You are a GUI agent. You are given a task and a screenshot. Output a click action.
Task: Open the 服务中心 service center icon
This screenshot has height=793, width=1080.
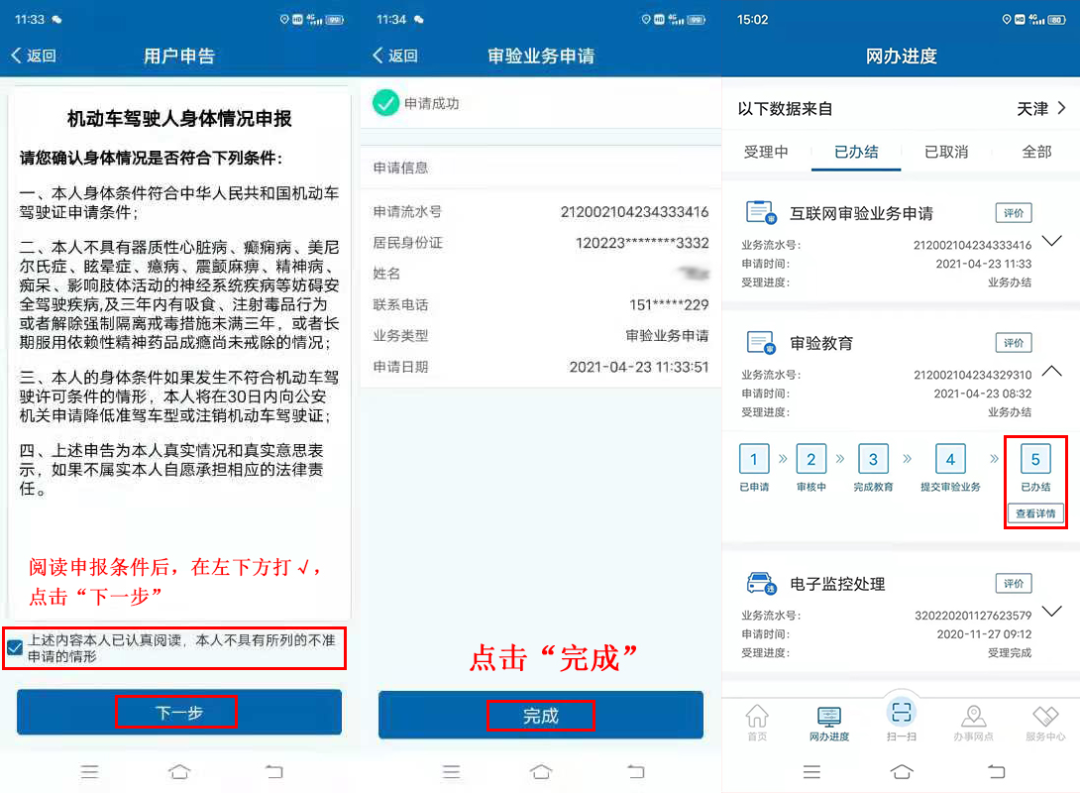tap(1047, 716)
